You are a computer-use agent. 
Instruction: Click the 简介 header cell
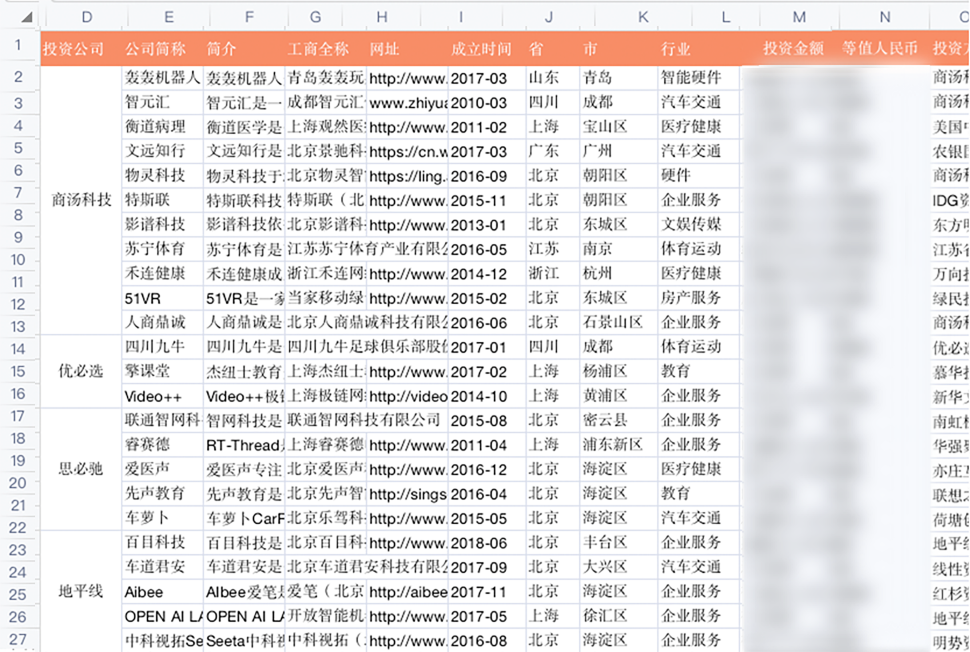(244, 48)
